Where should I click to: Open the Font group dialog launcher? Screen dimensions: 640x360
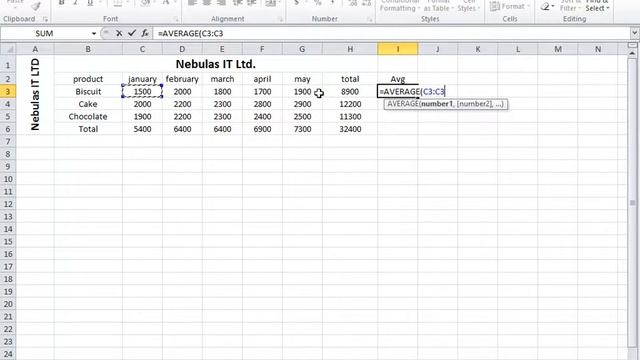(x=176, y=19)
